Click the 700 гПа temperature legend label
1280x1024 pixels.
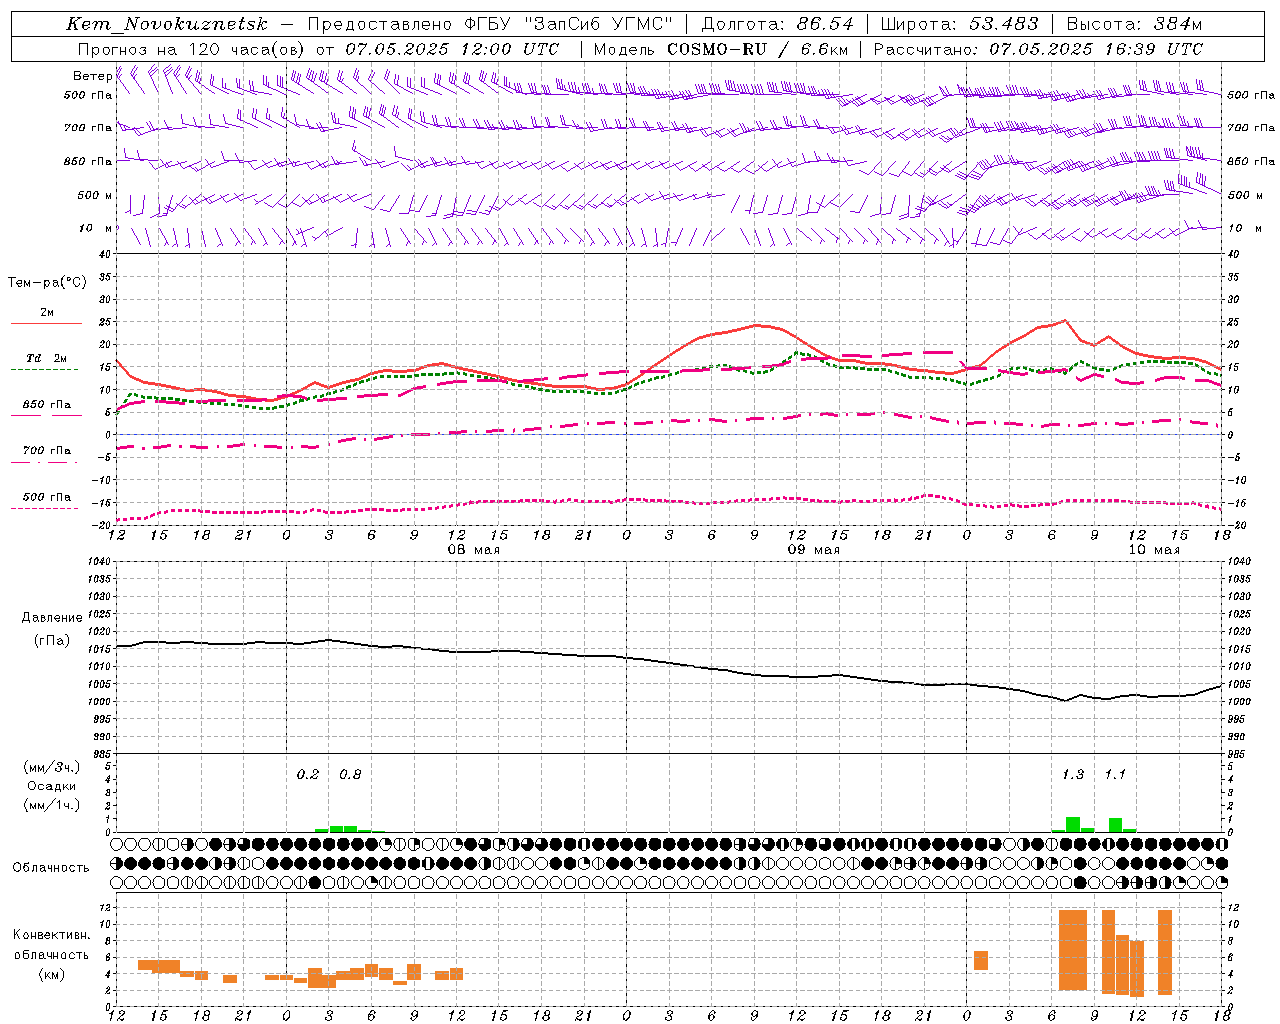coord(47,451)
